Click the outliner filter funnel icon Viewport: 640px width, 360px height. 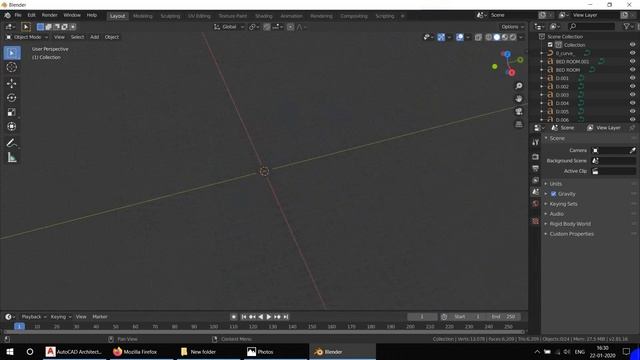pos(627,27)
